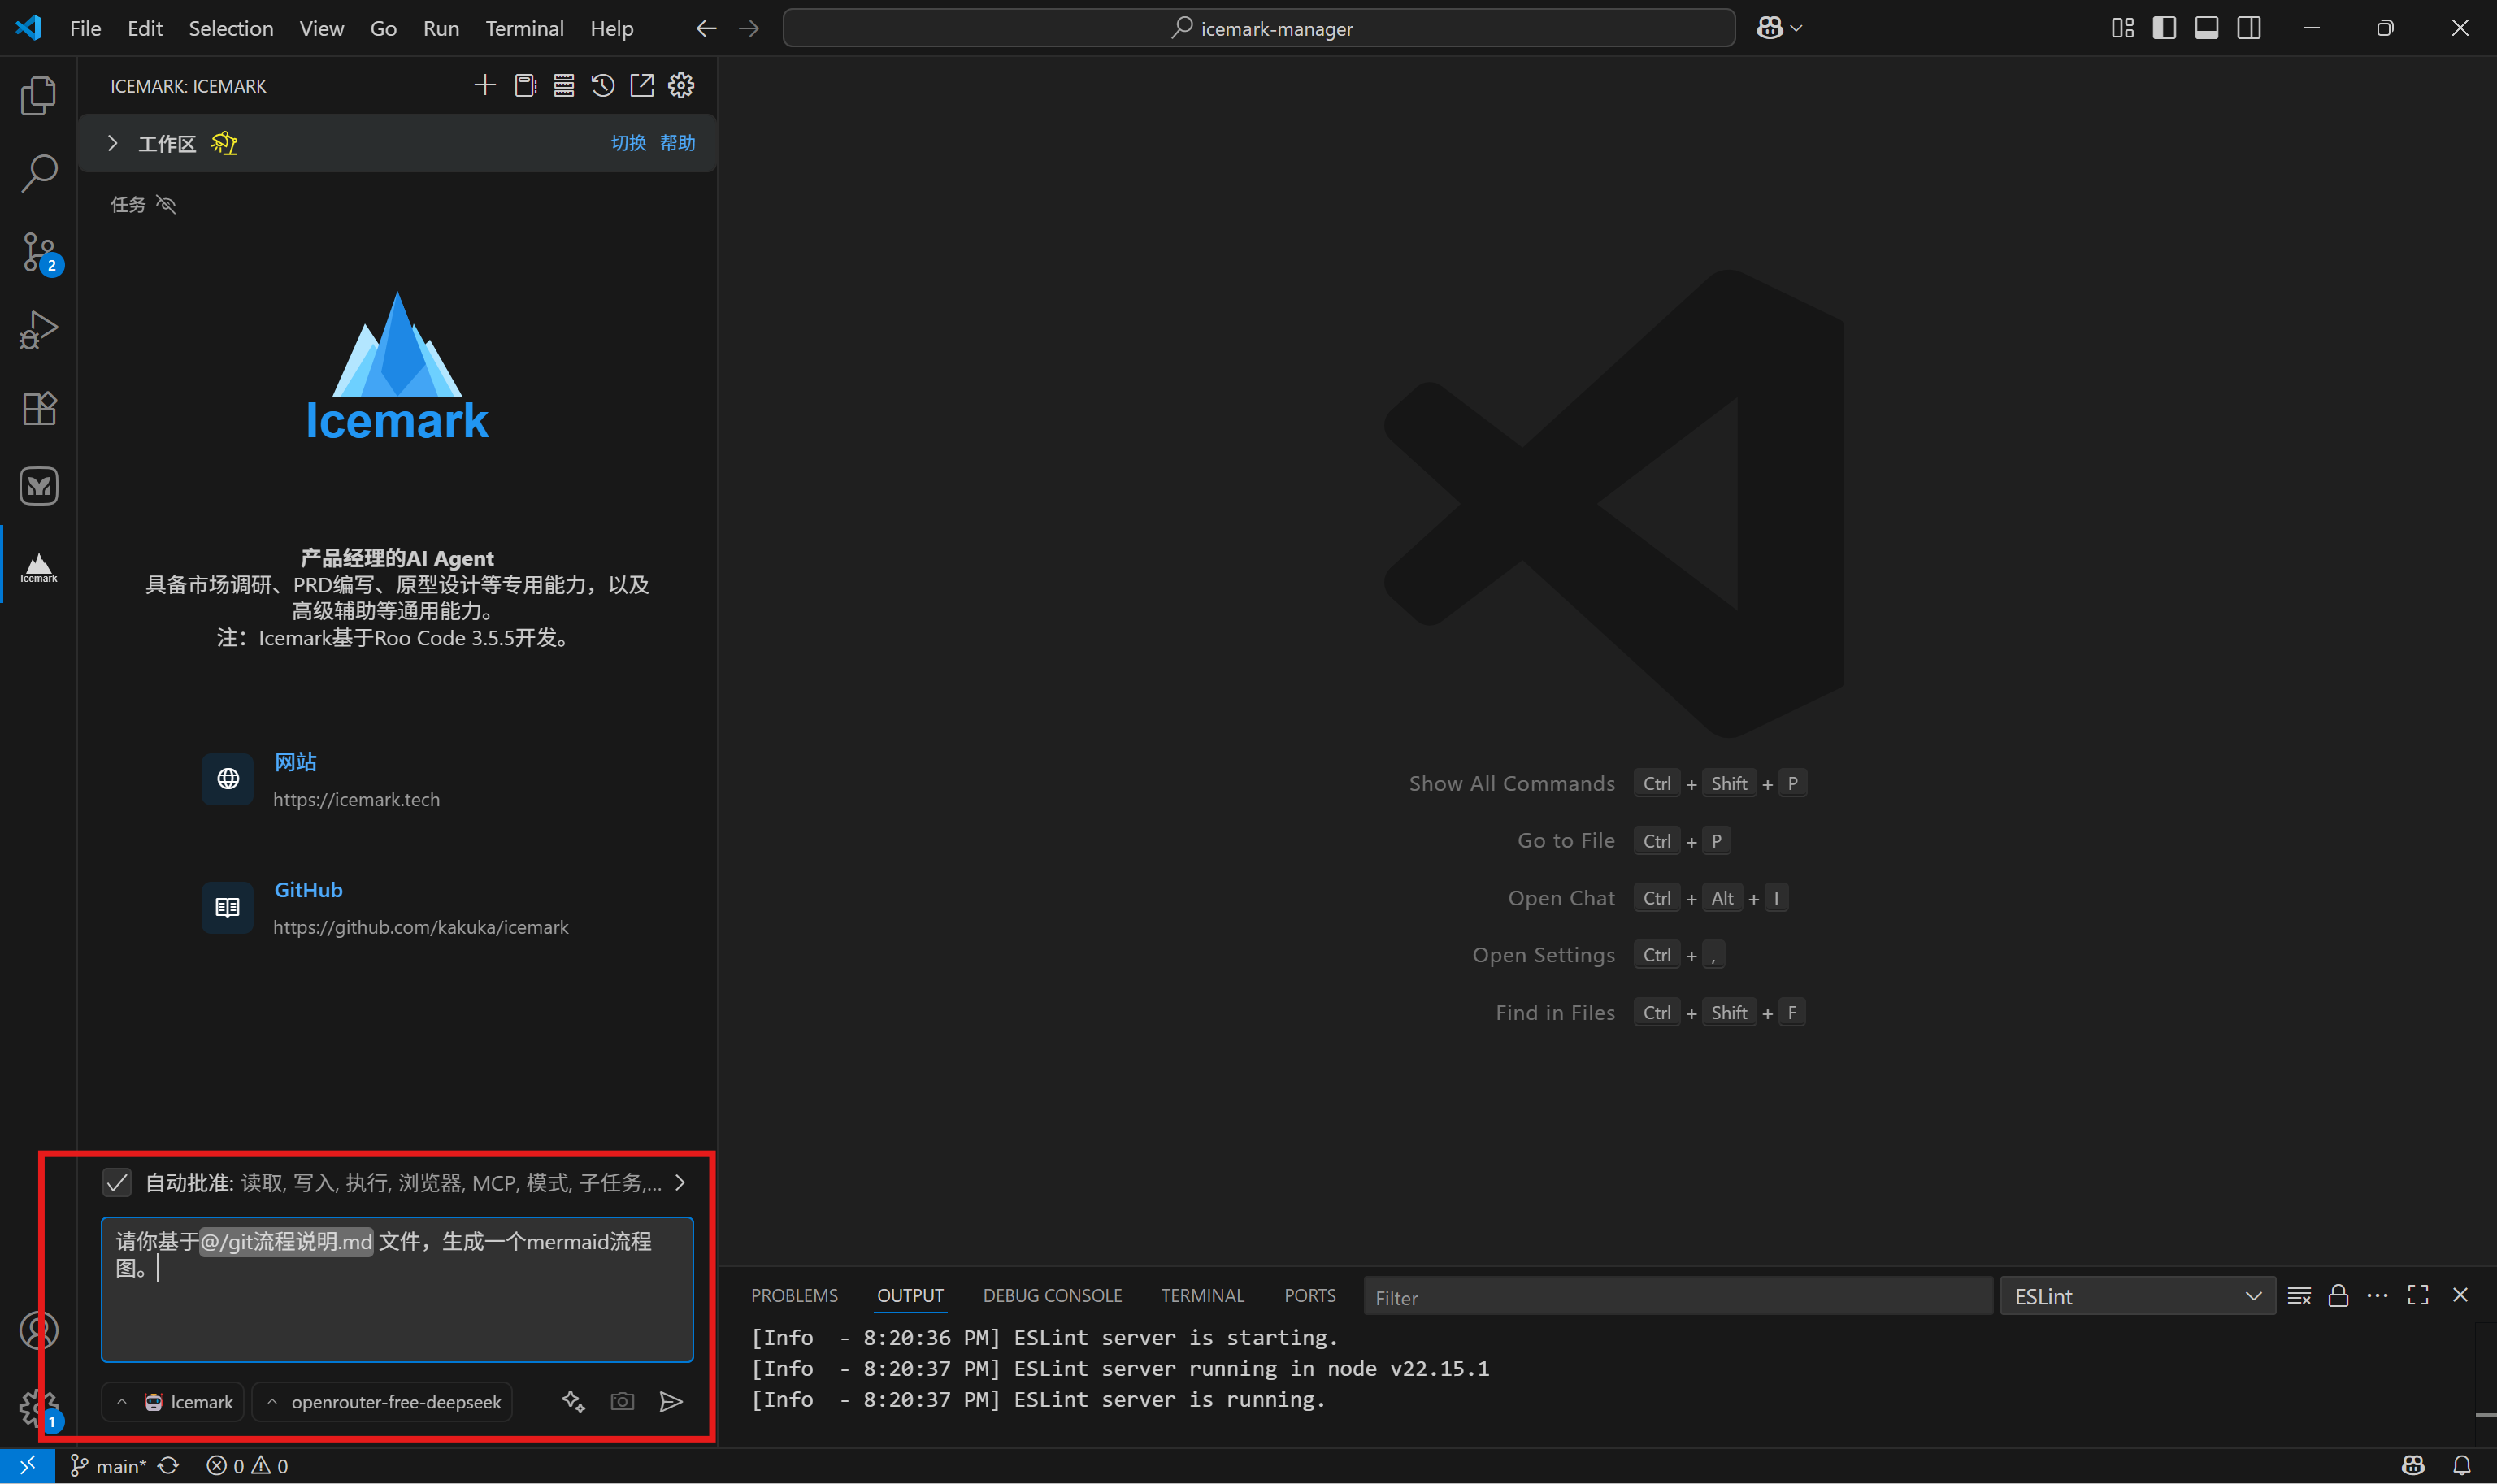Maximize the panel size icon
This screenshot has width=2497, height=1484.
[2418, 1296]
